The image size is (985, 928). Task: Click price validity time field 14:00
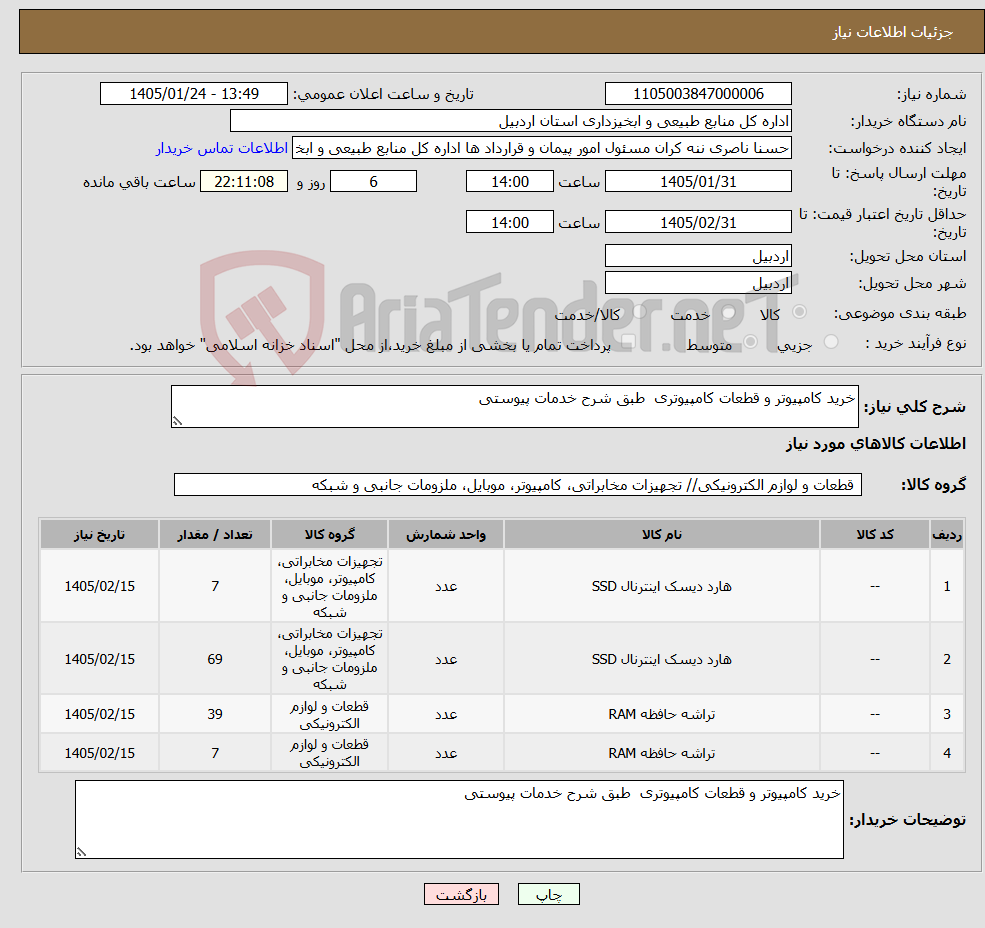tap(509, 222)
